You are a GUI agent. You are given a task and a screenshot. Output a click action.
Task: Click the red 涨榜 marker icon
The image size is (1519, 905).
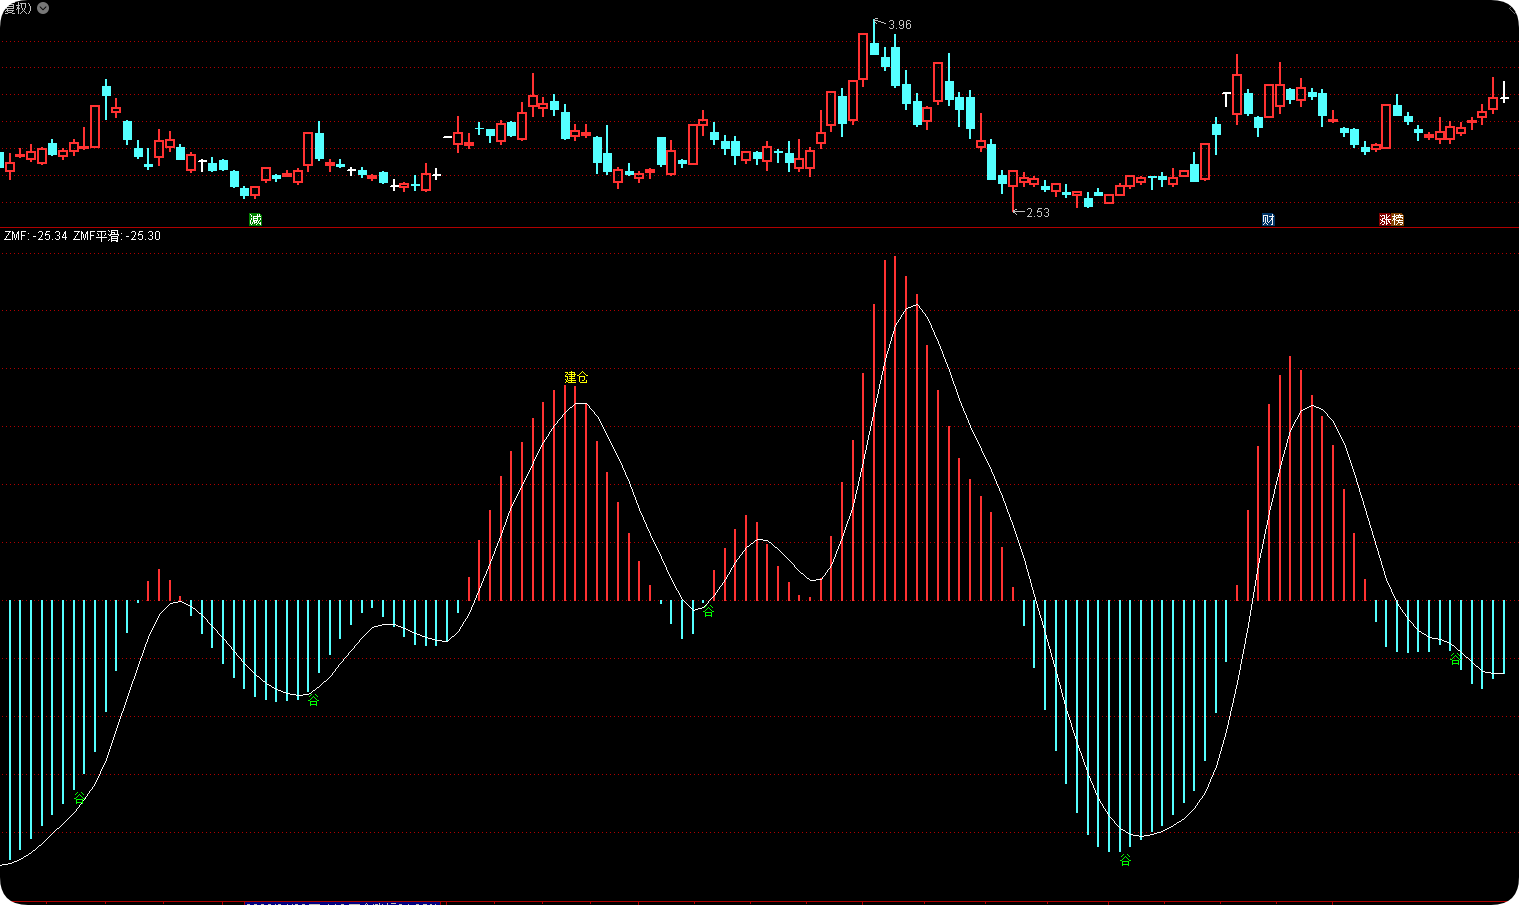[x=1391, y=219]
